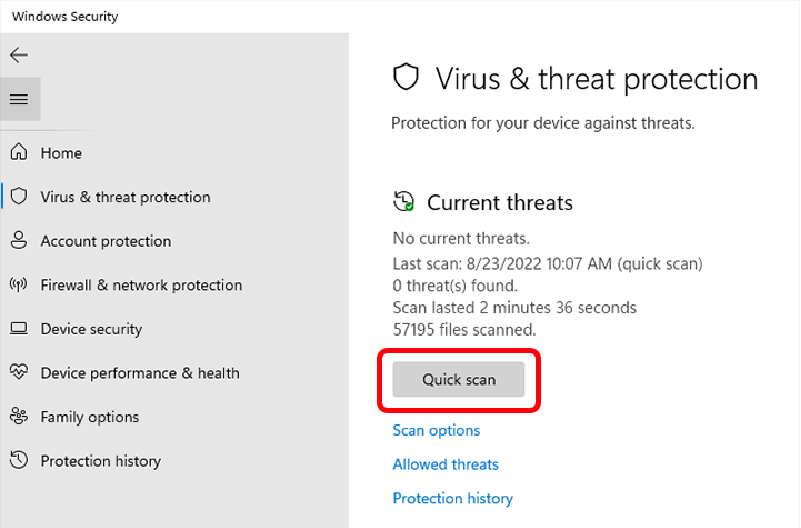This screenshot has height=528, width=801.
Task: Click the large shield icon in page heading
Action: (x=405, y=79)
